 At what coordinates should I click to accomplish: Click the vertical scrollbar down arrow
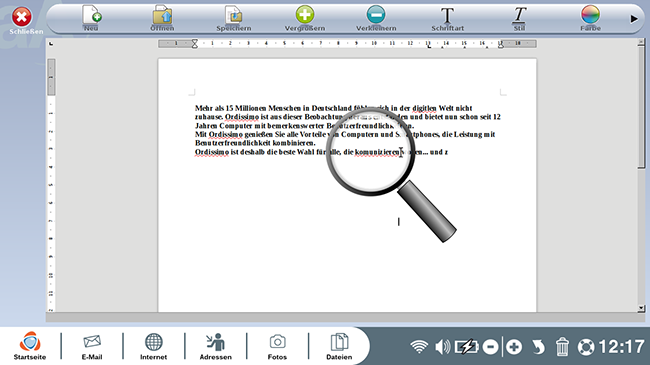click(x=641, y=308)
